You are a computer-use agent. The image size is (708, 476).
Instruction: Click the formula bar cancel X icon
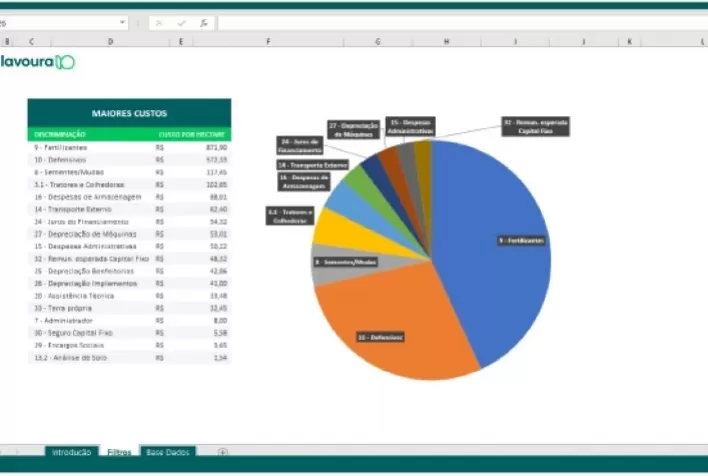pos(158,23)
